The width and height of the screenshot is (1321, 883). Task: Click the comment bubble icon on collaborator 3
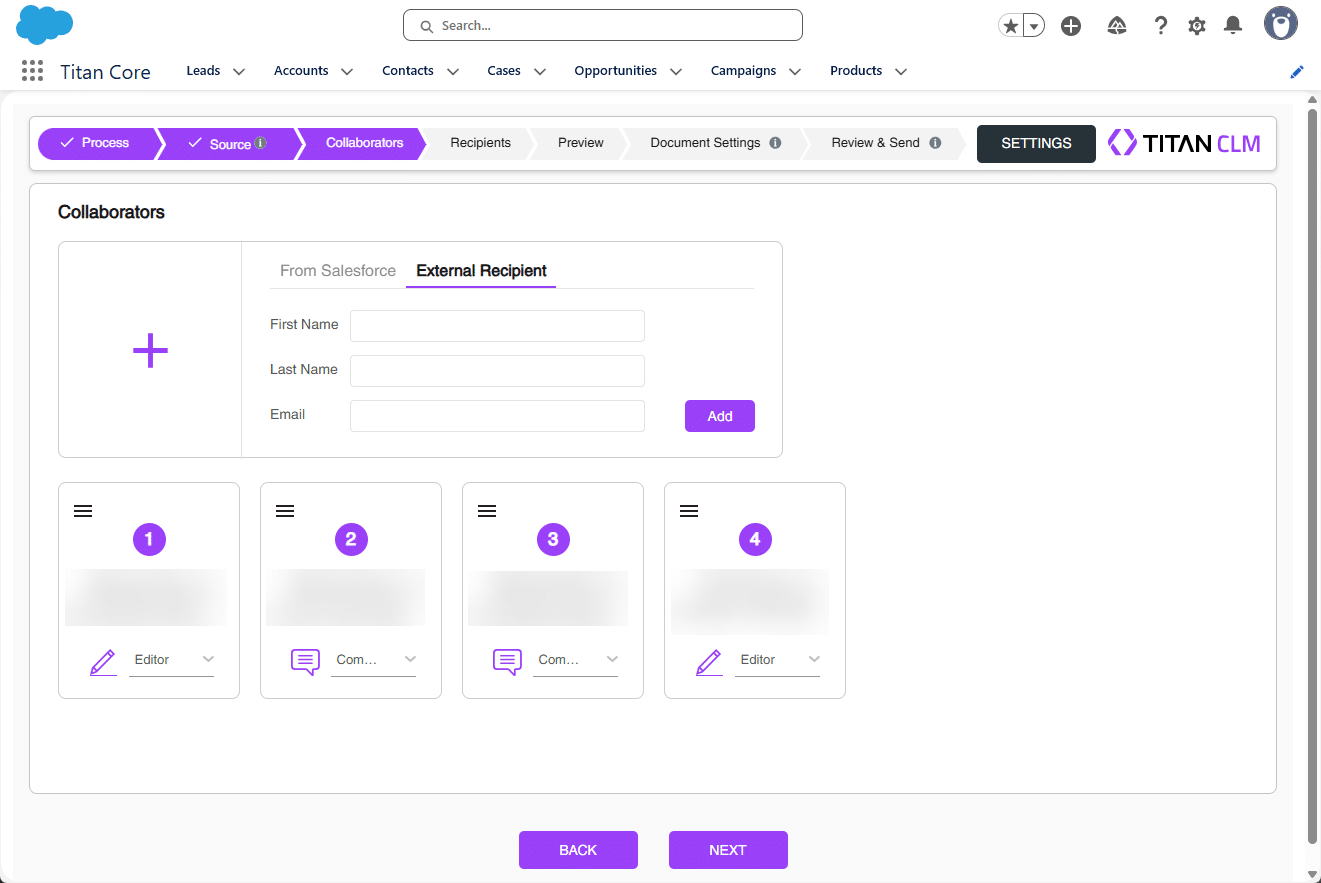click(x=507, y=661)
